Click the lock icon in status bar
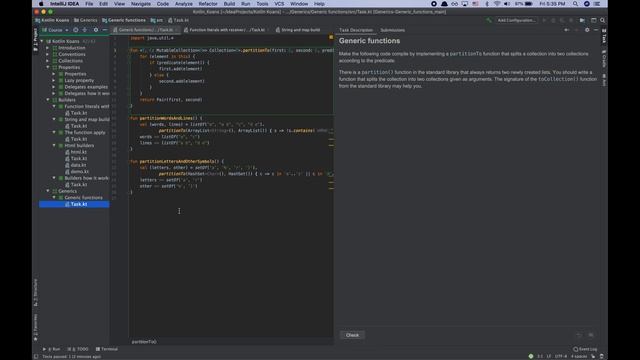The height and width of the screenshot is (360, 640). (x=593, y=356)
